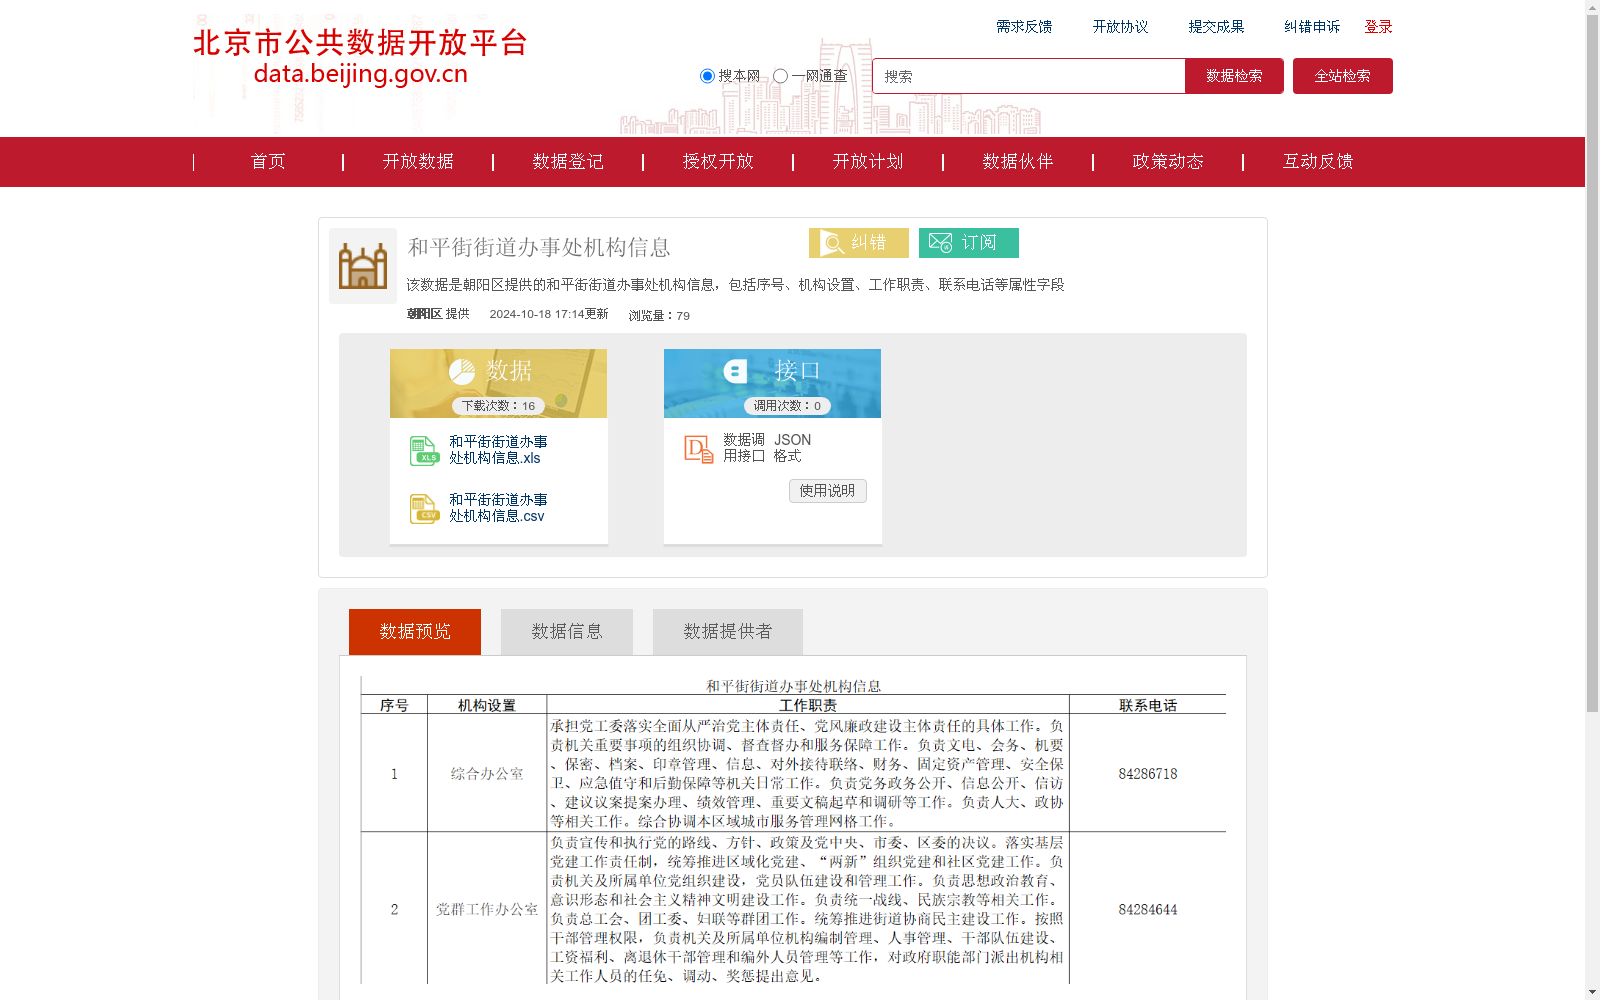Open 互动反馈 navigation item
Viewport: 1600px width, 1000px height.
1318,162
